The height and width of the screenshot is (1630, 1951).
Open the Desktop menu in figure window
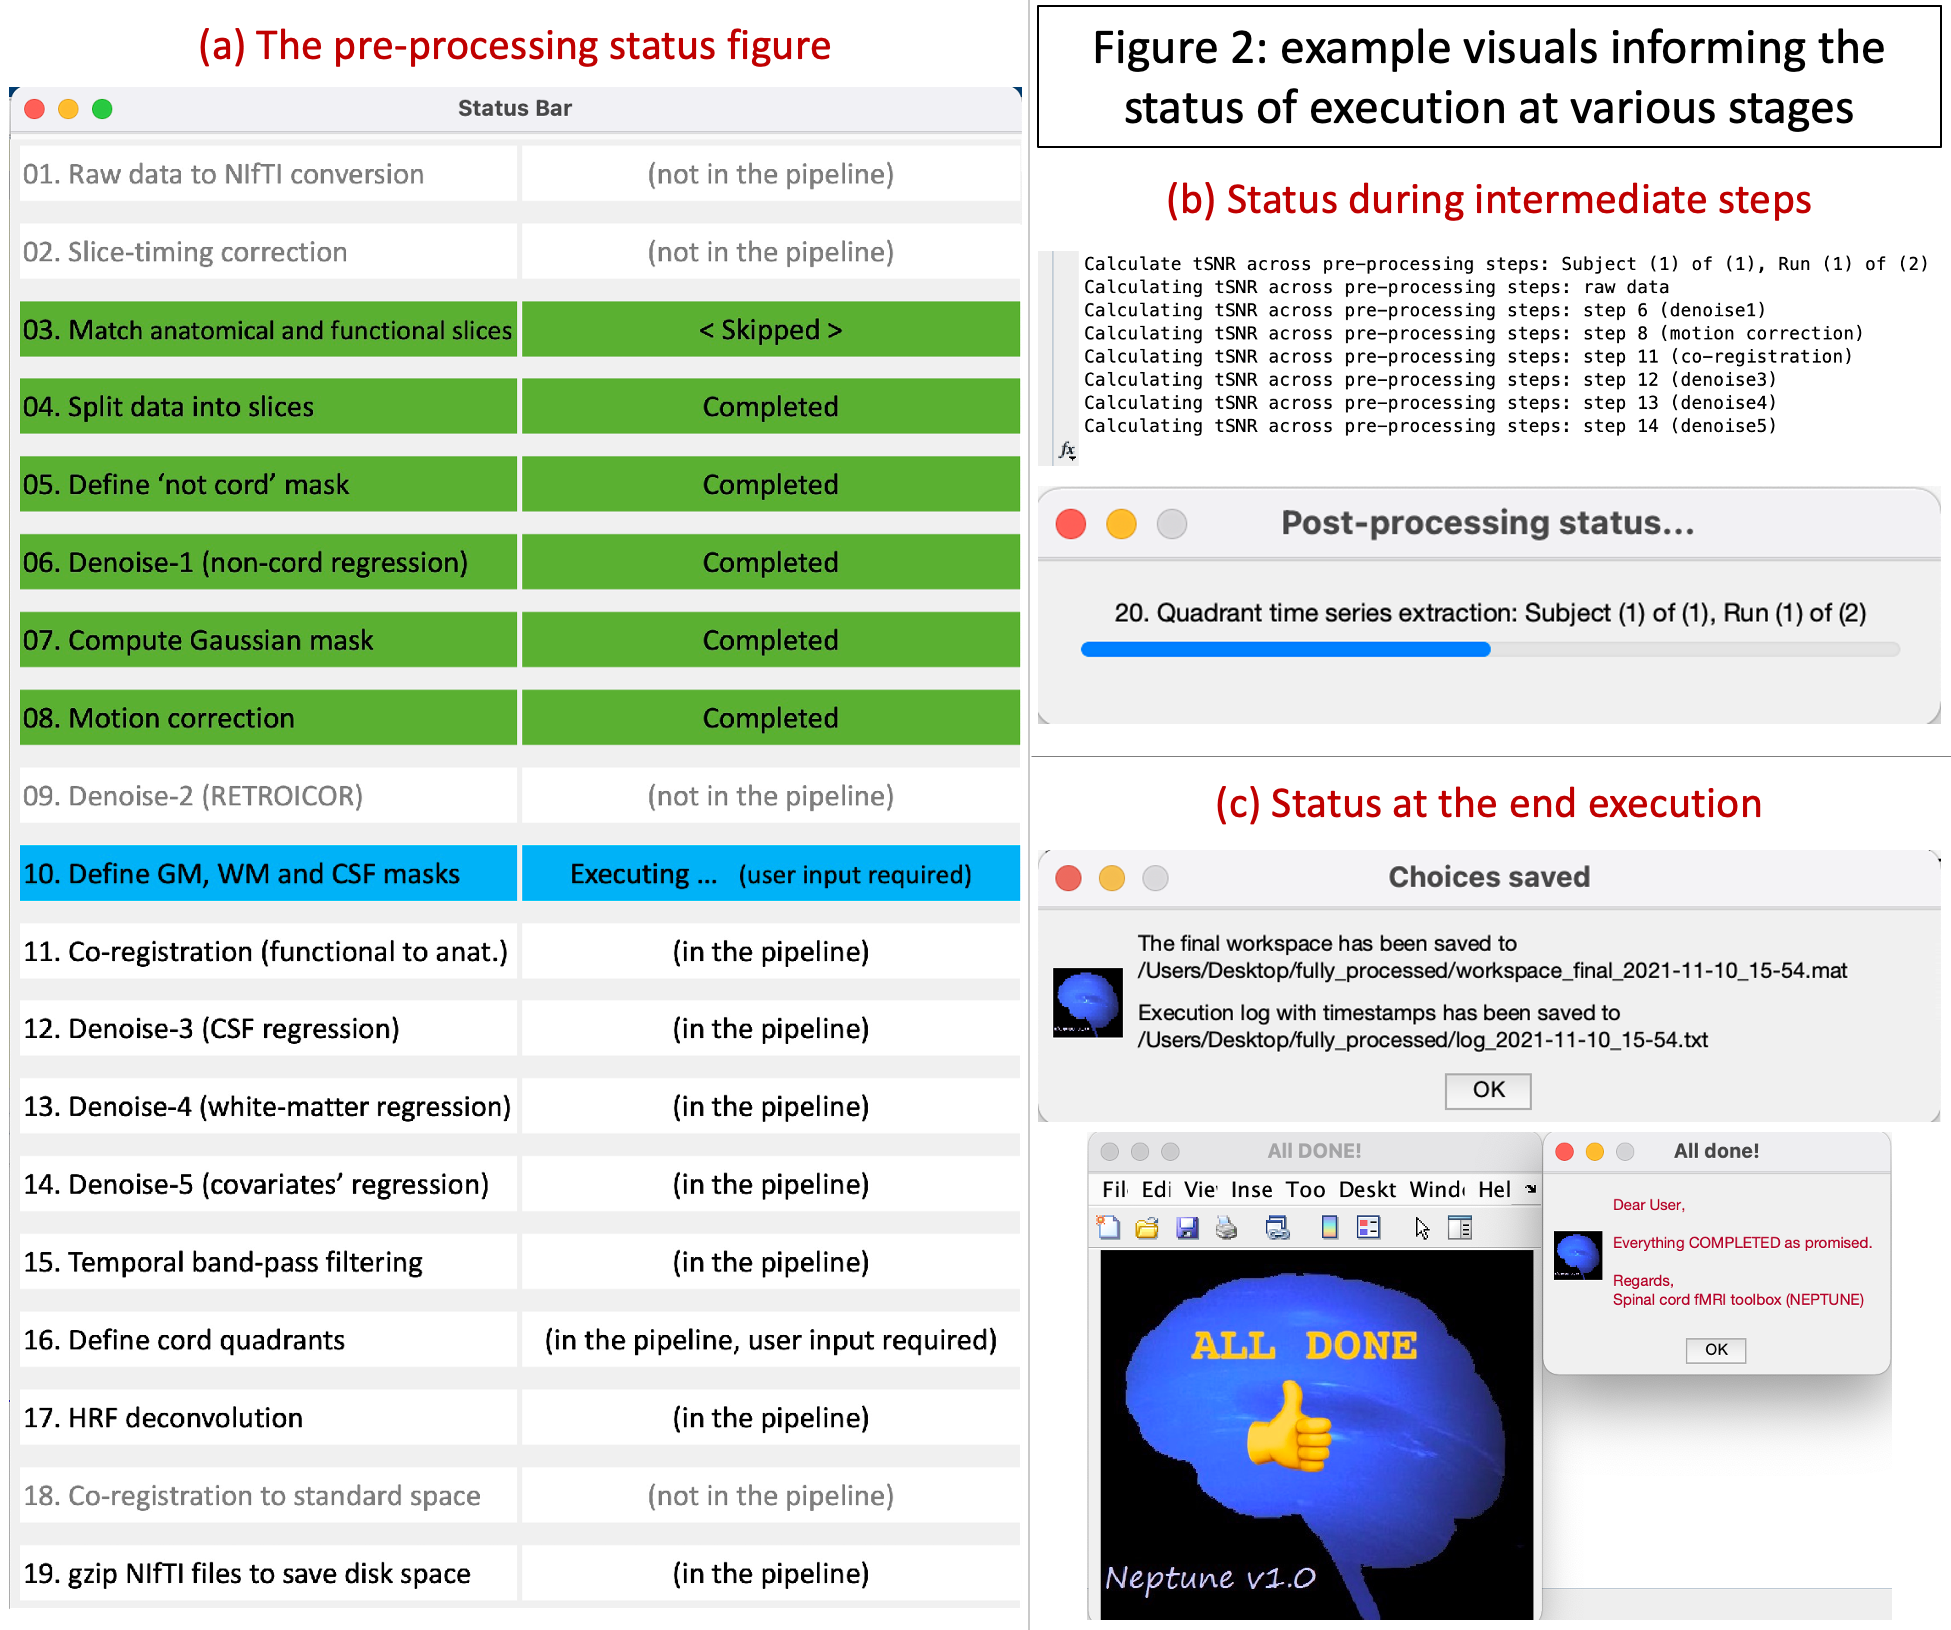1367,1189
